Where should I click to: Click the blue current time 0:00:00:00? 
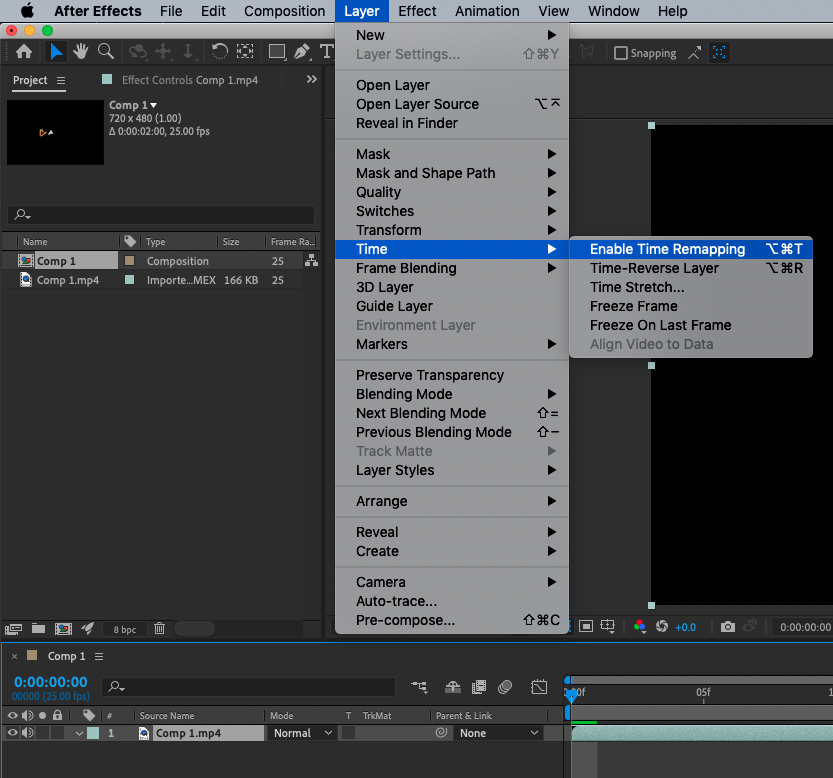point(50,682)
